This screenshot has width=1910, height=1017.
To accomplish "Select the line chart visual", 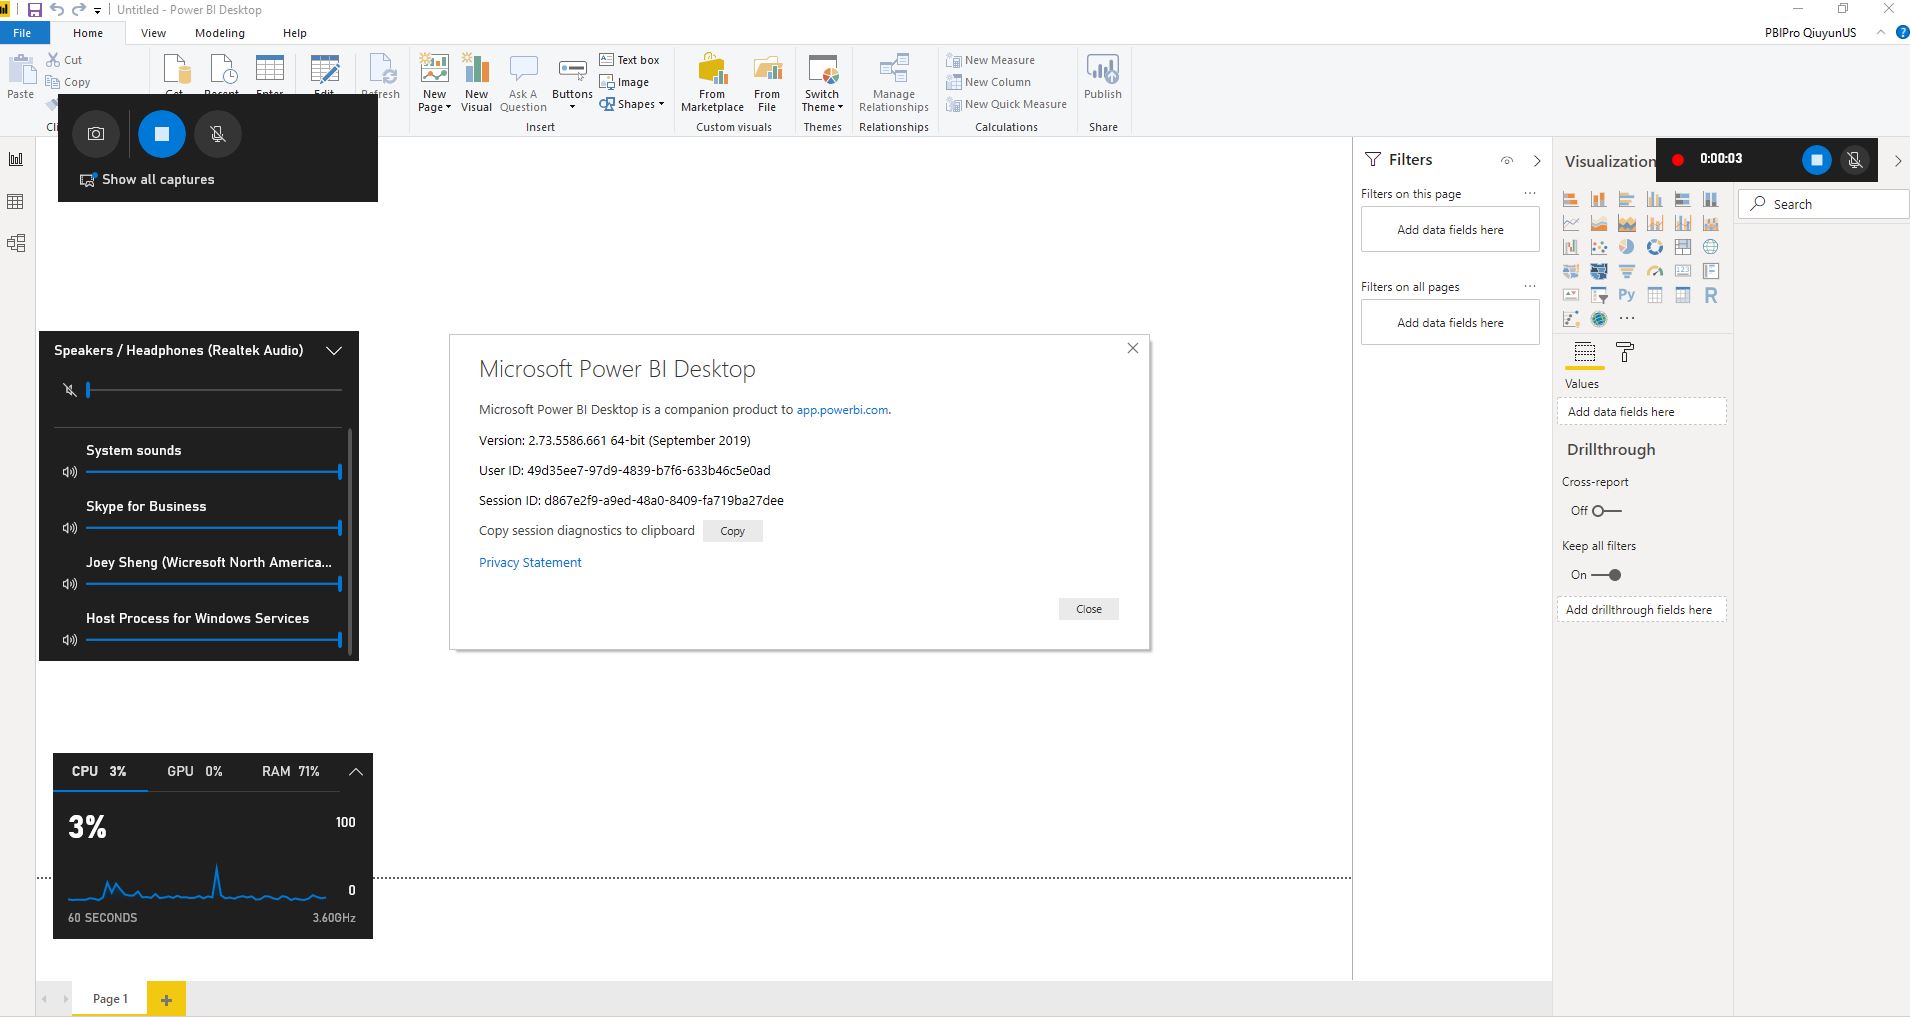I will coord(1571,223).
